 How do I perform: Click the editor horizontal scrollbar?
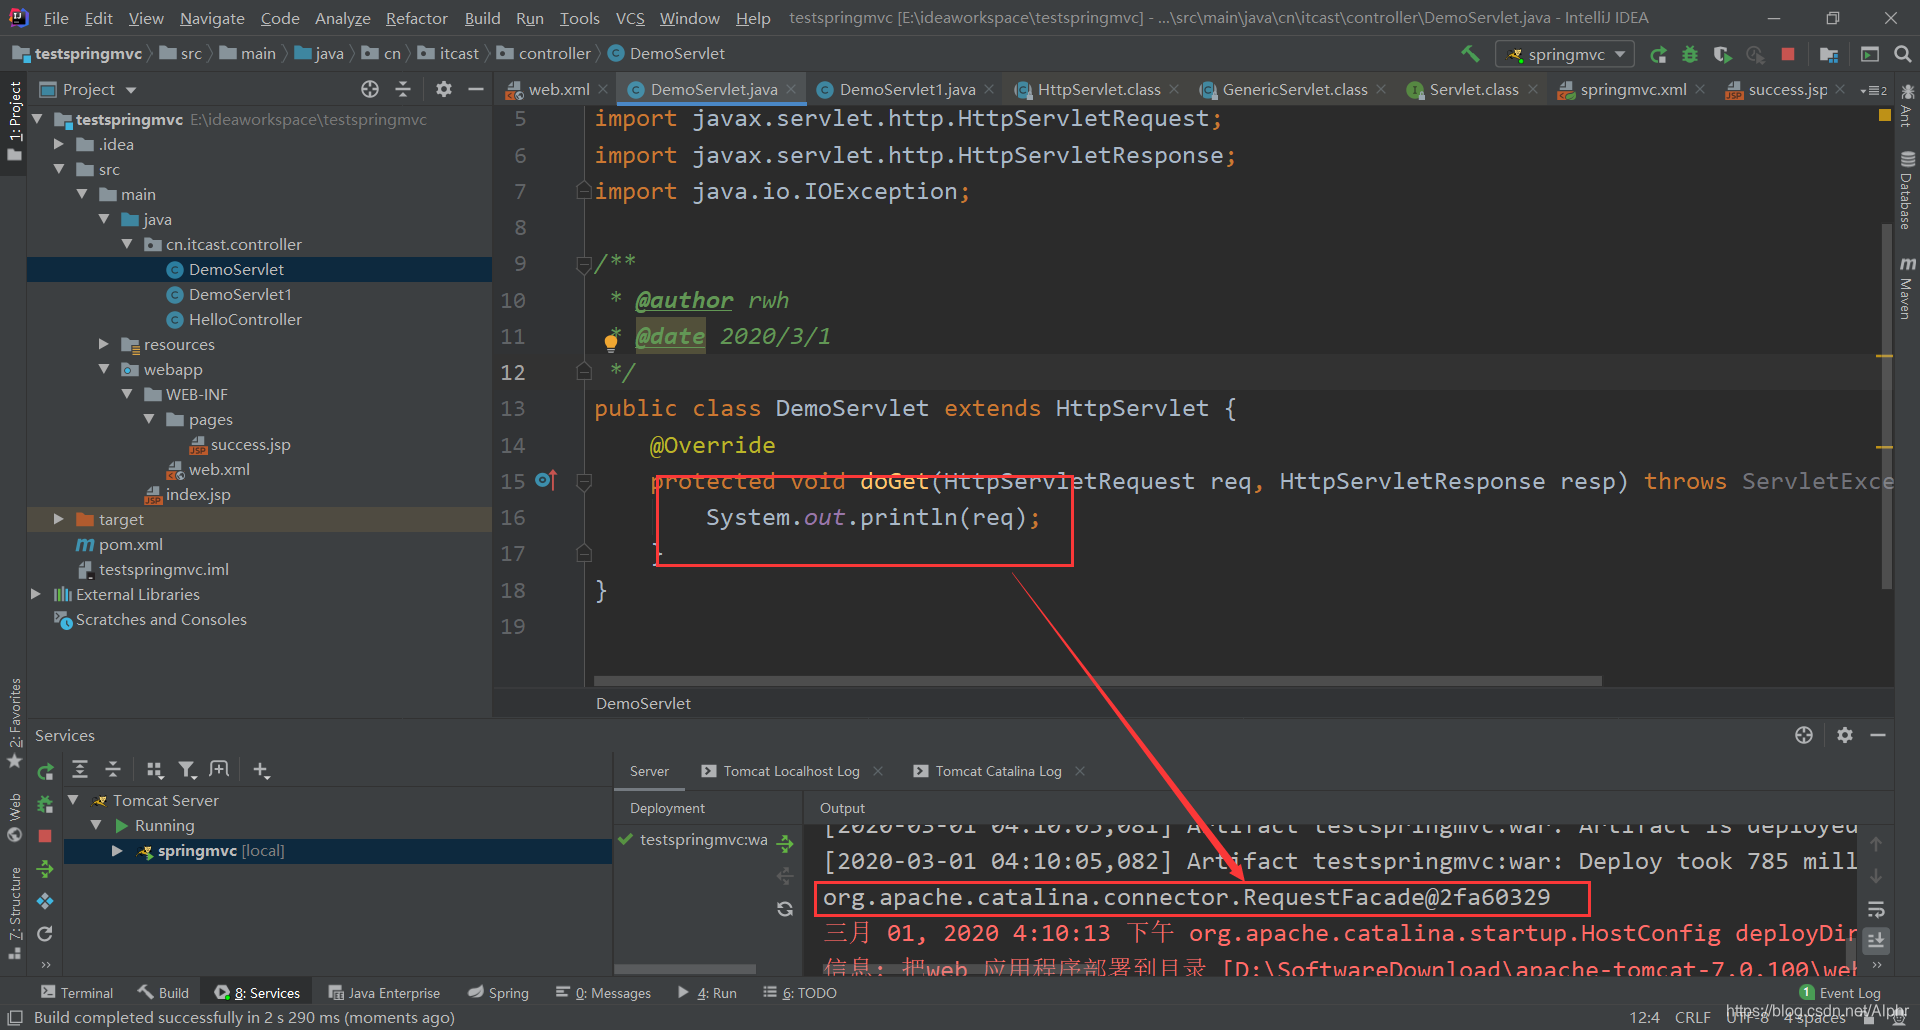pyautogui.click(x=1098, y=681)
